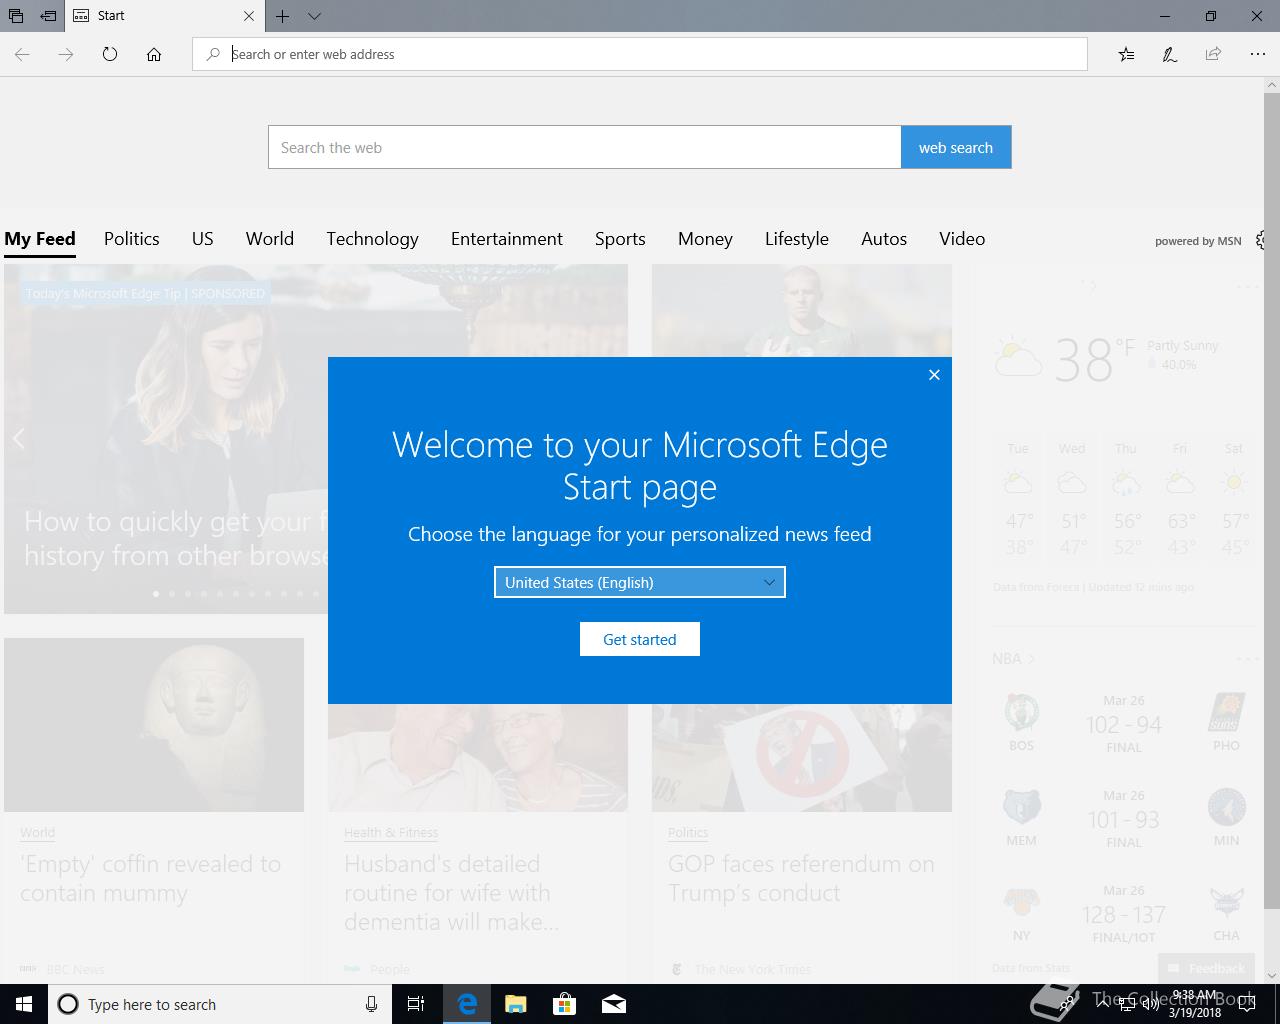Focus the address bar field
The image size is (1280, 1024).
640,54
